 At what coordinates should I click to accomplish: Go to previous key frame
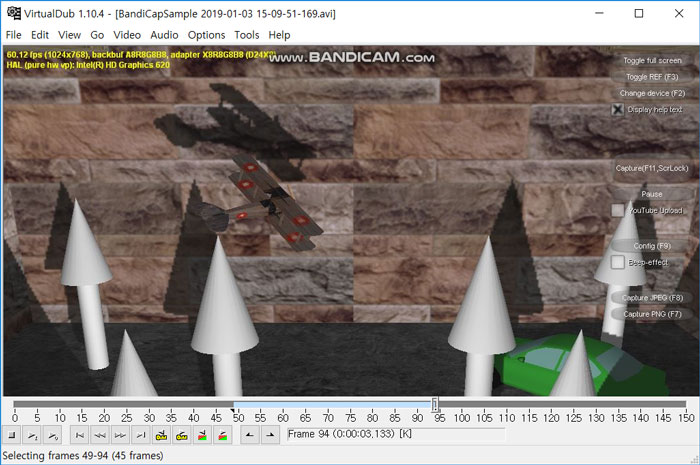click(162, 435)
